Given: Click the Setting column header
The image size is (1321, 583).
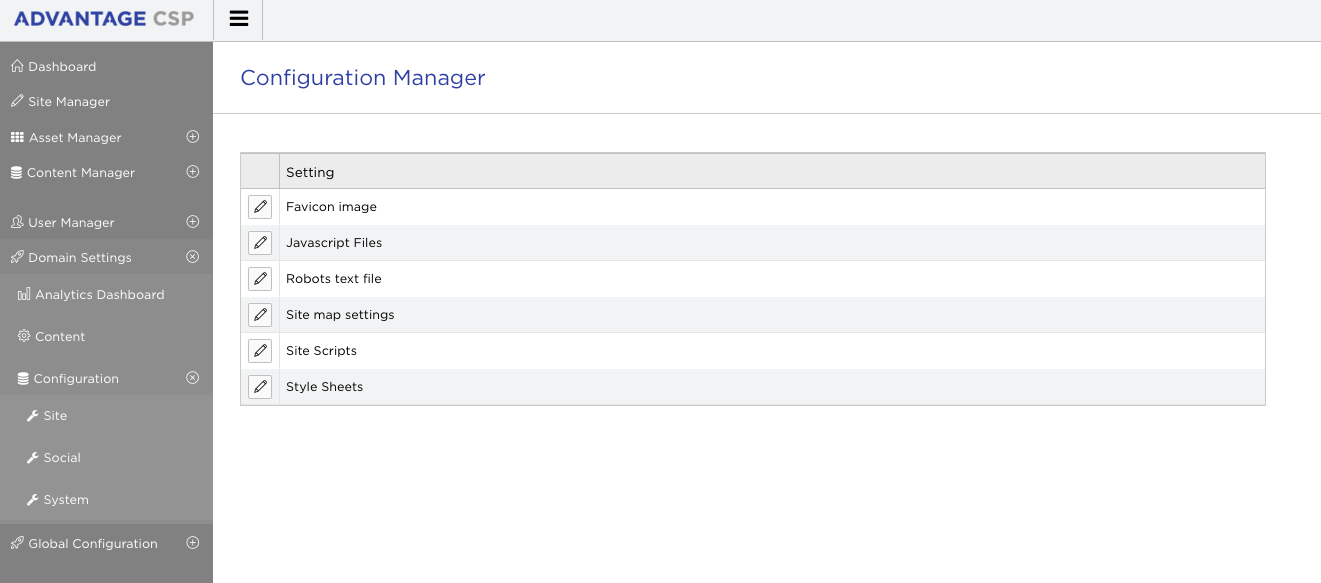Looking at the screenshot, I should [x=310, y=172].
